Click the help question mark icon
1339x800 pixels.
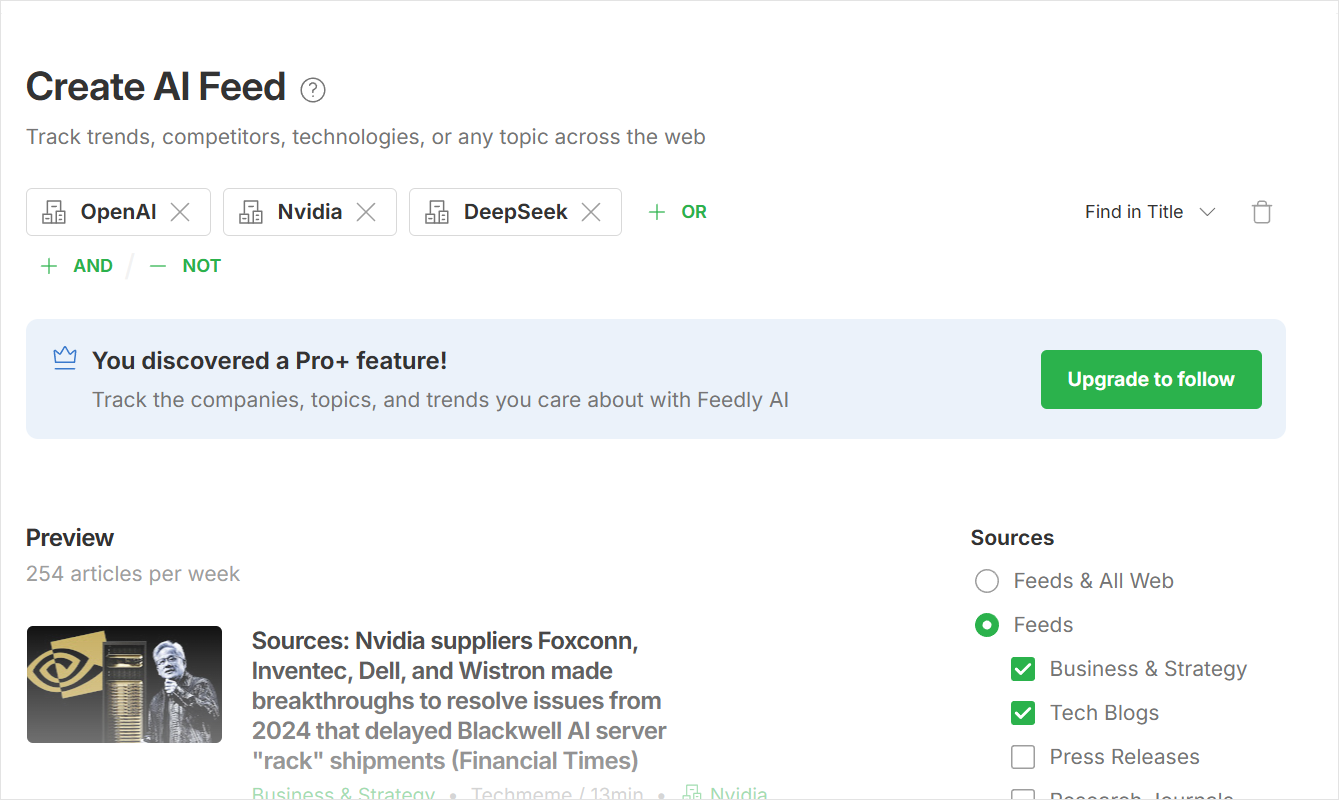tap(313, 90)
